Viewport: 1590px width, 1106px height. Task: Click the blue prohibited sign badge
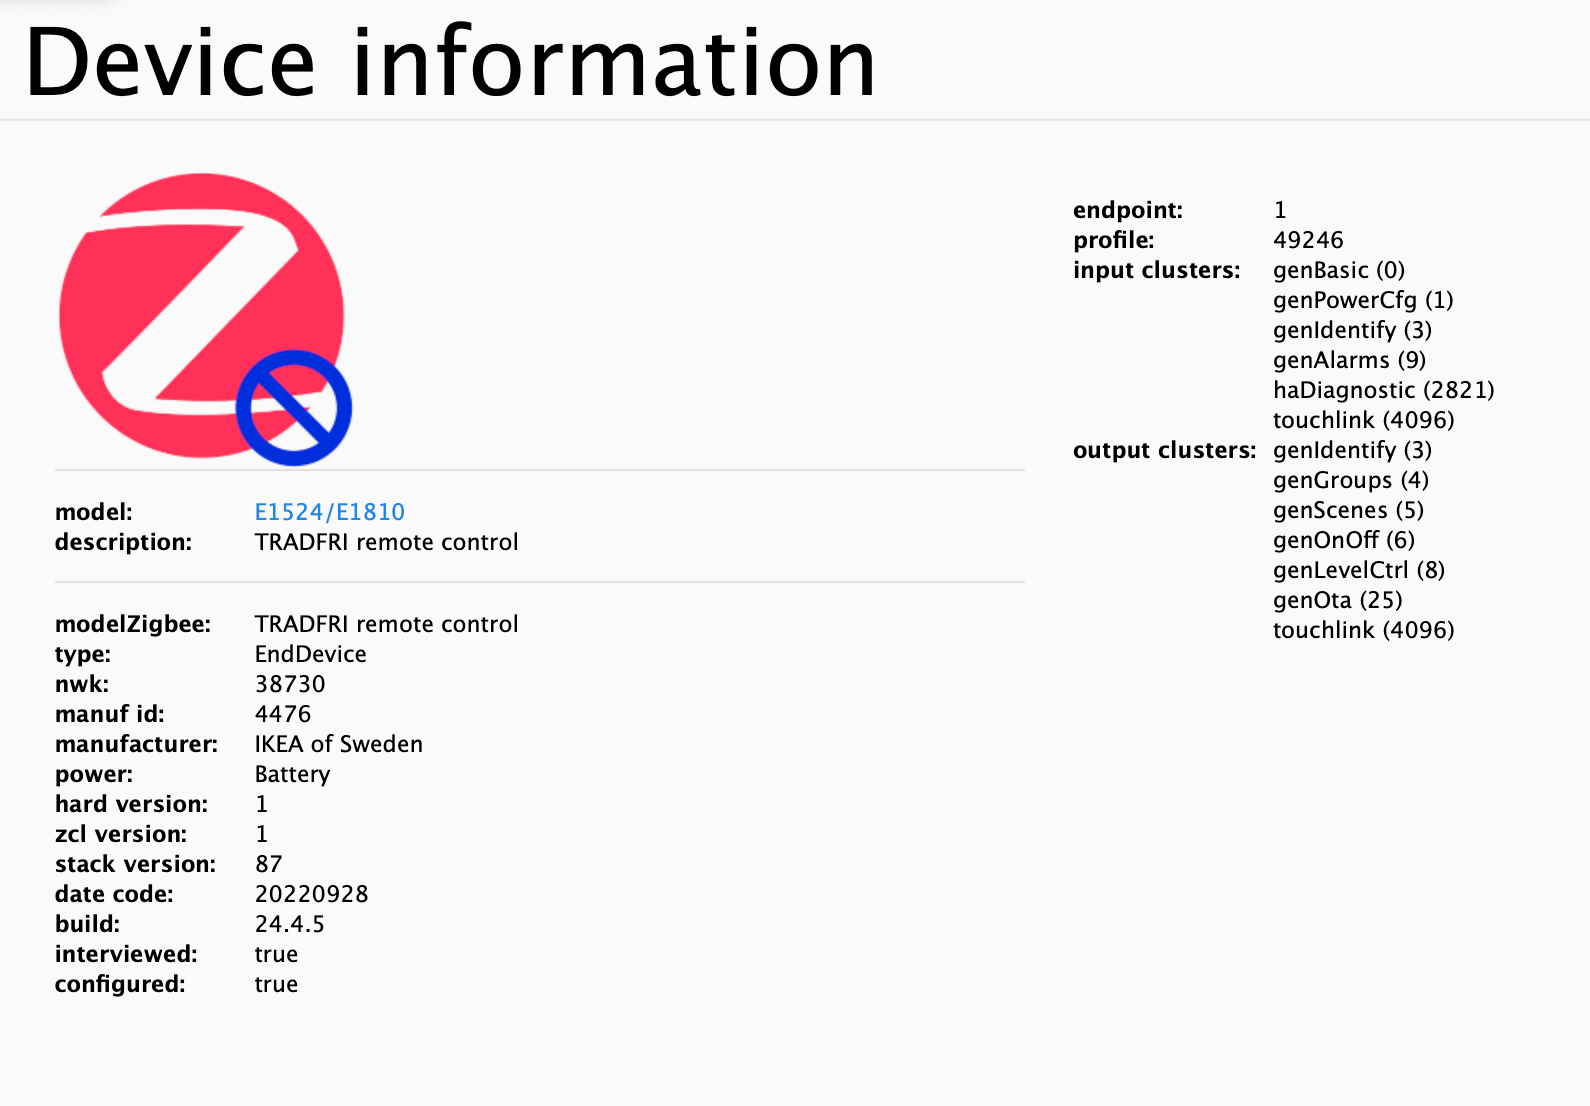click(x=294, y=407)
